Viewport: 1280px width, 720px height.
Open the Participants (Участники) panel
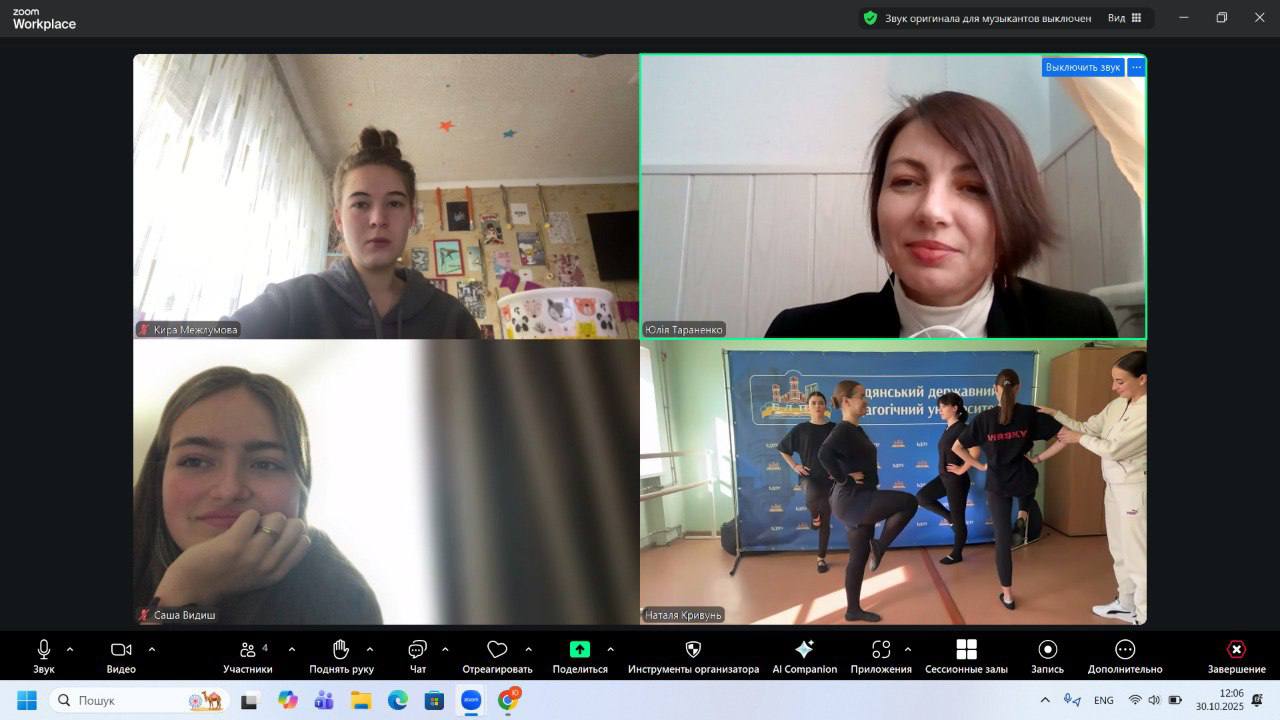point(248,656)
